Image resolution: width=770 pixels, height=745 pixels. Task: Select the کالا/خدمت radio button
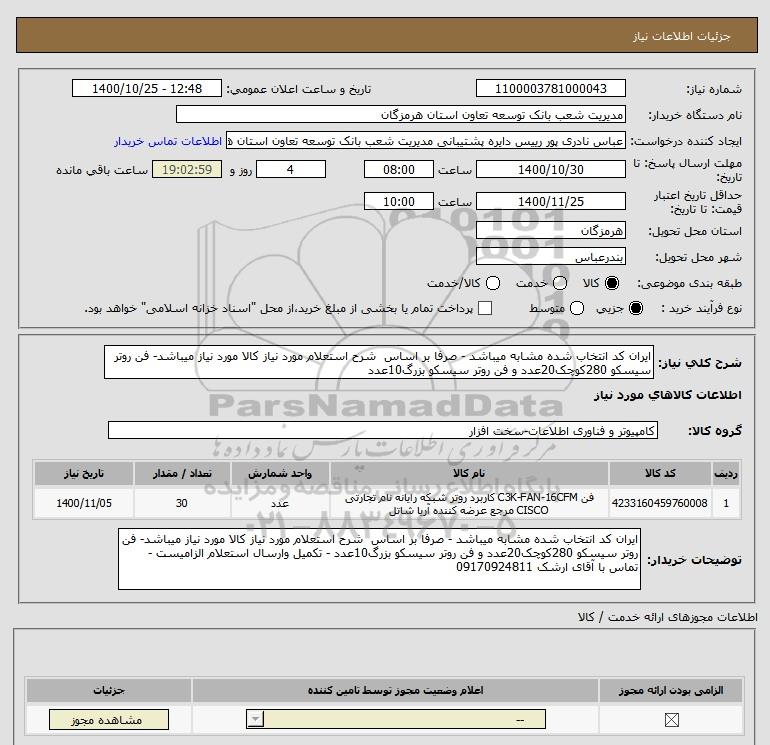point(493,283)
